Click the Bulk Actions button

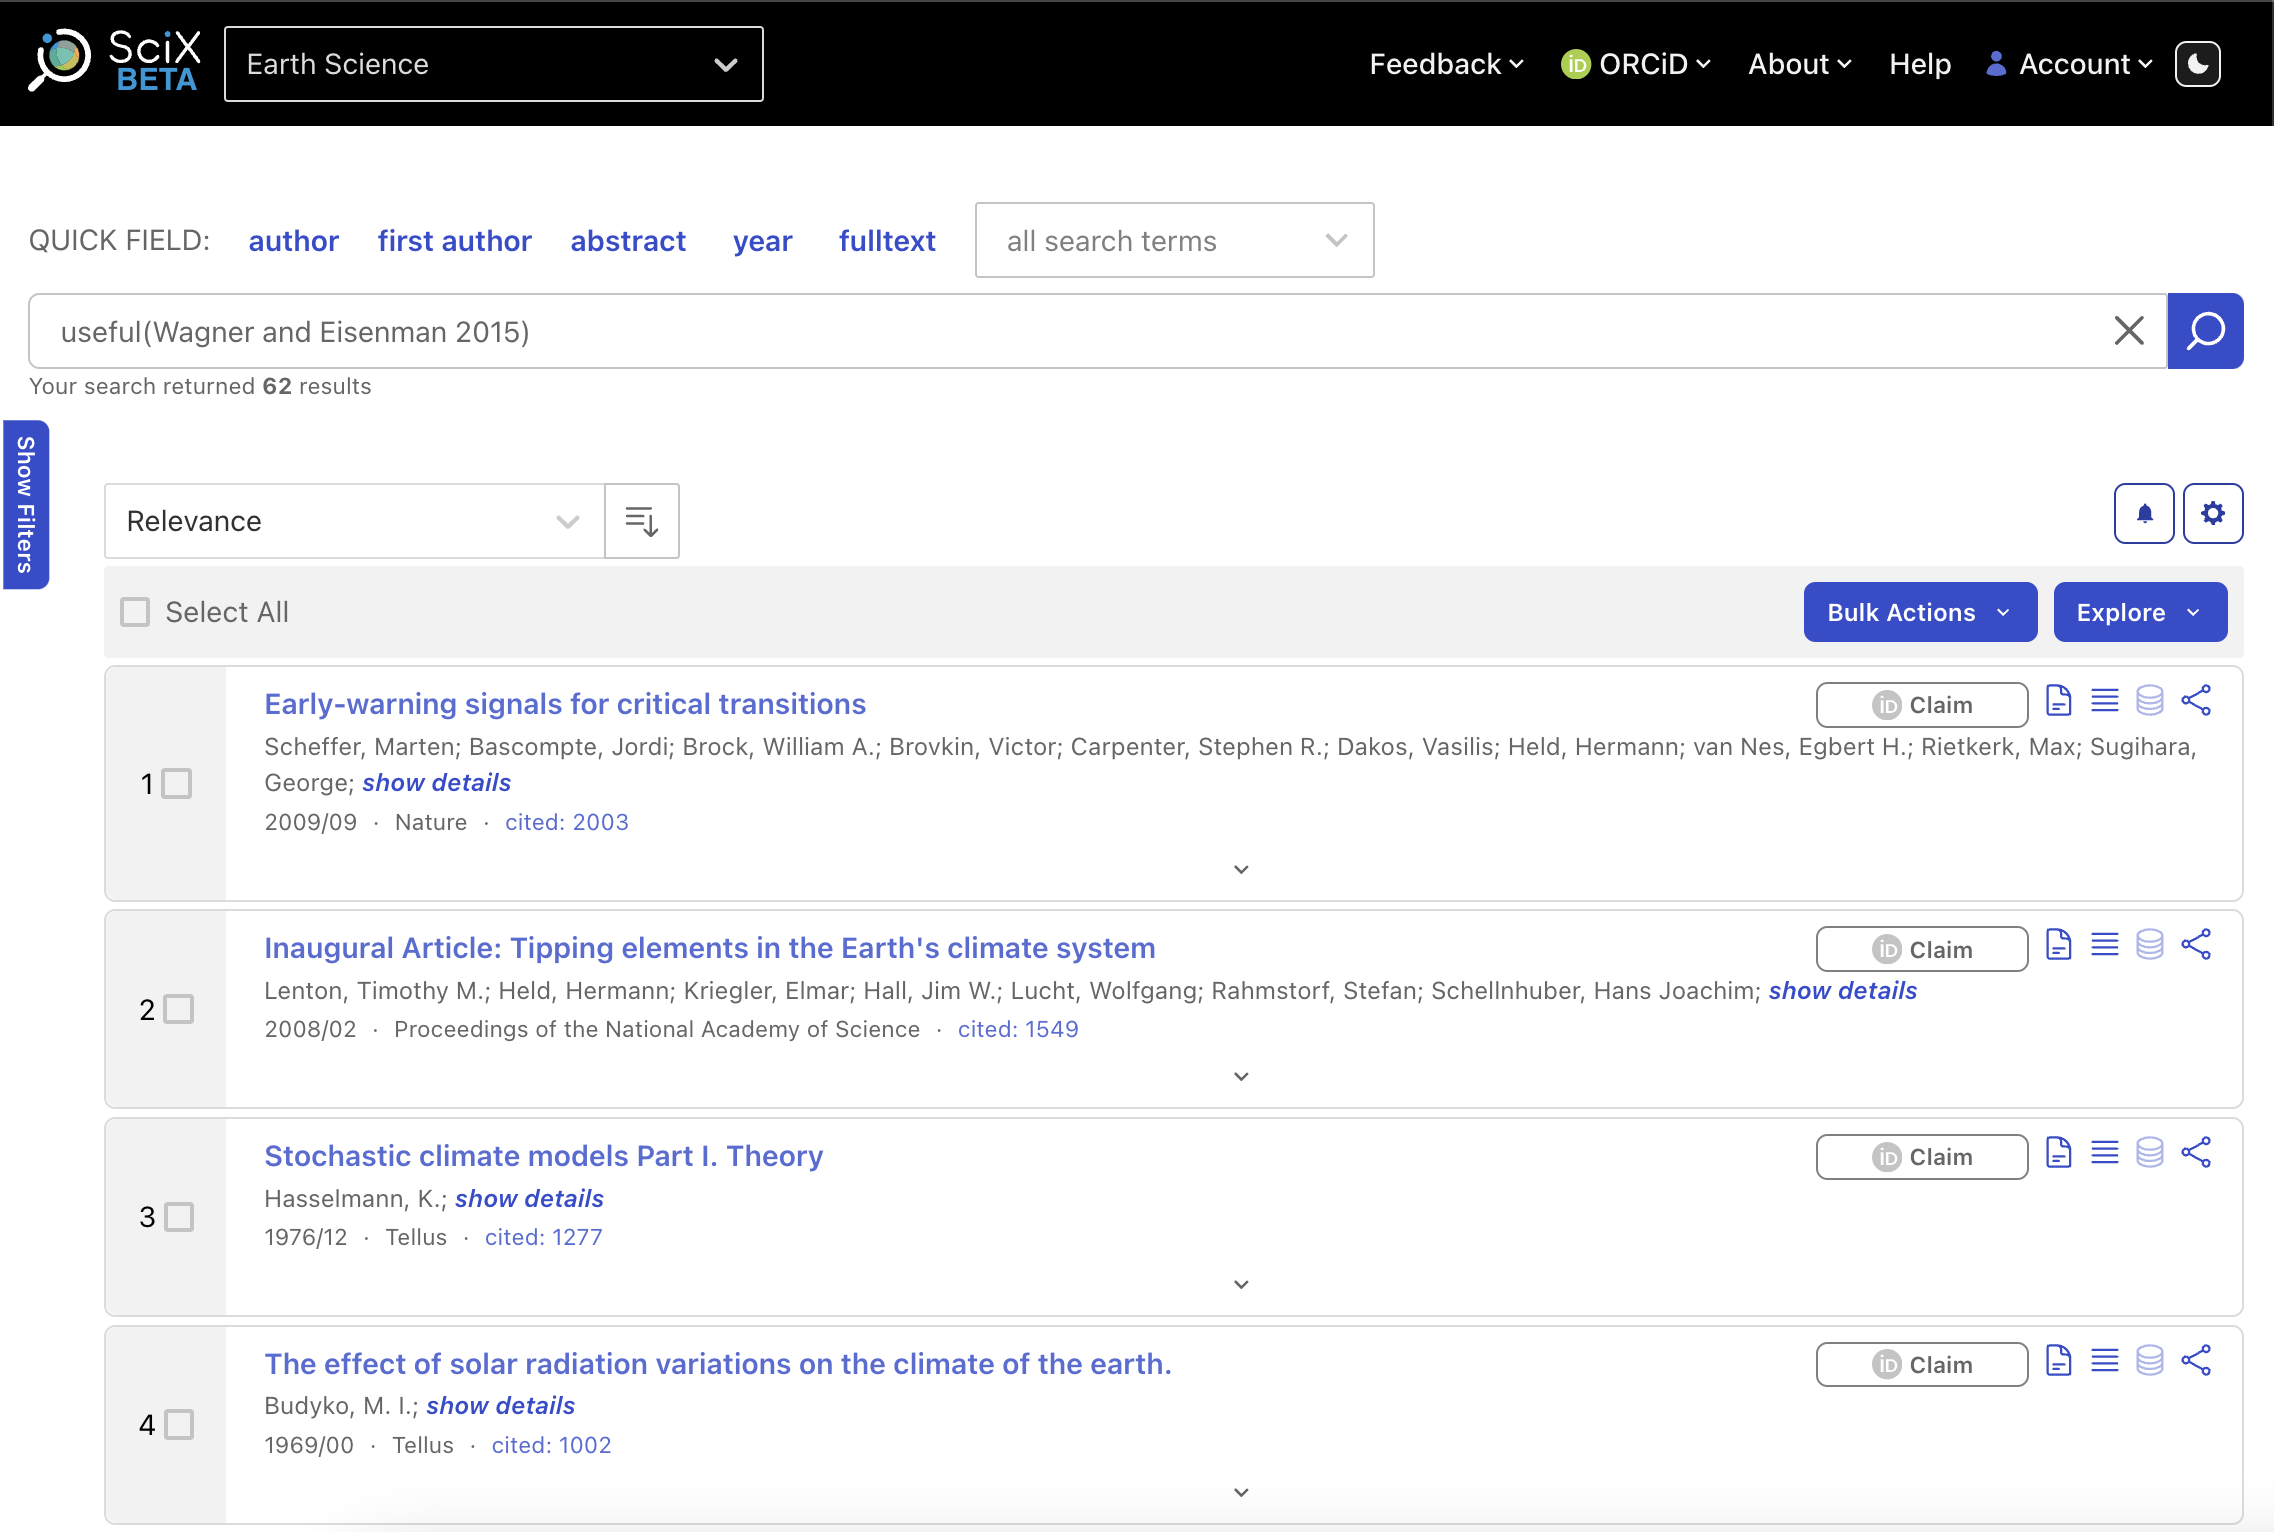coord(1919,612)
